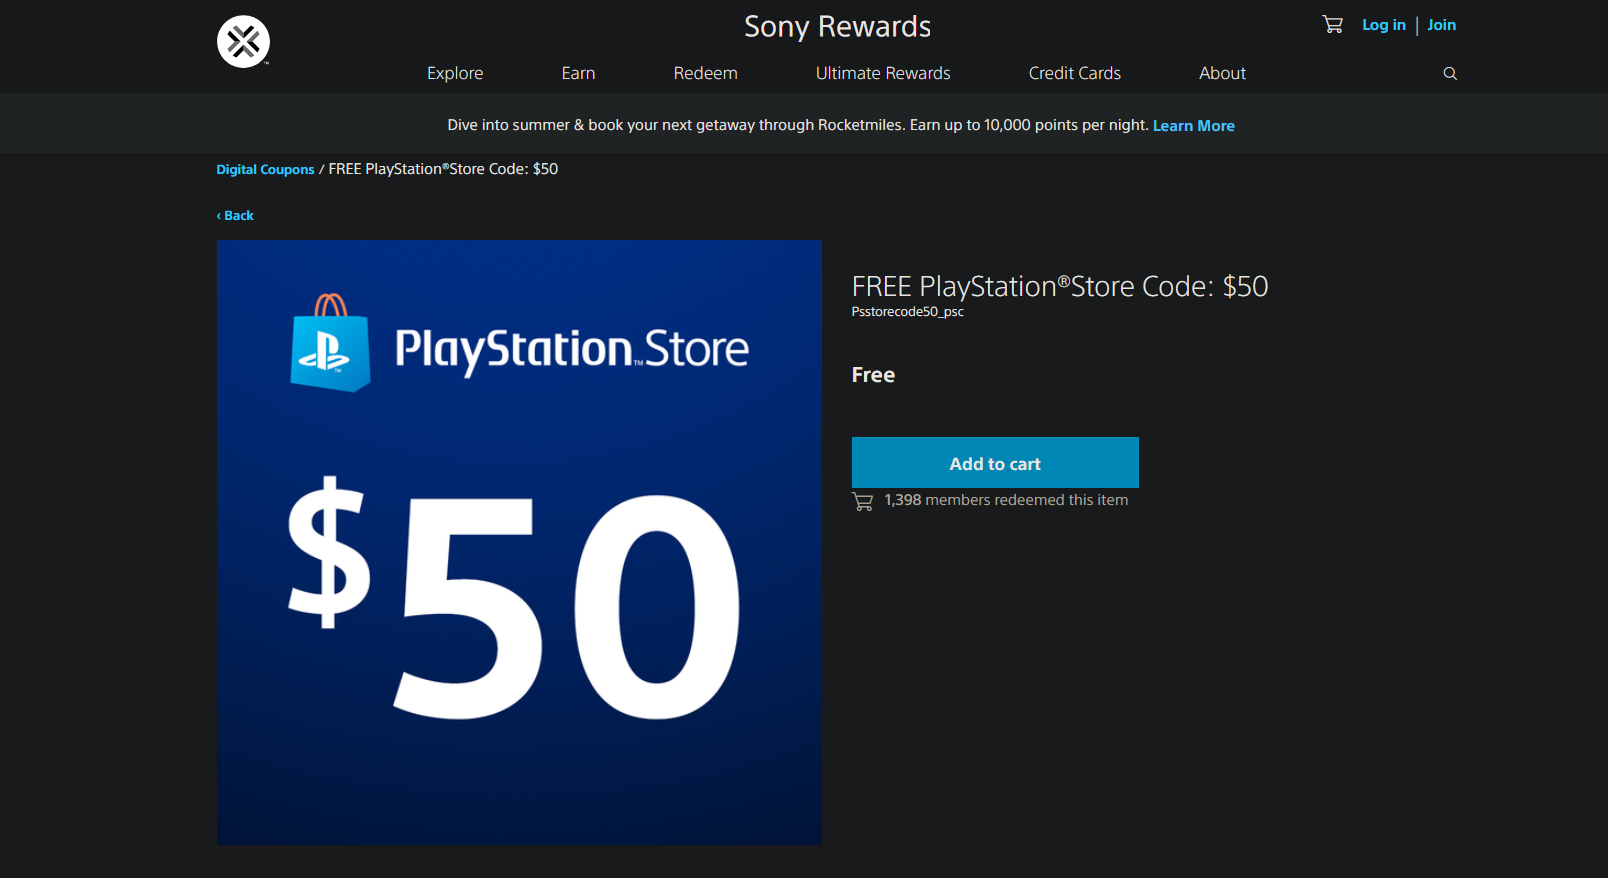This screenshot has height=878, width=1608.
Task: Click the search magnifier icon
Action: coord(1450,73)
